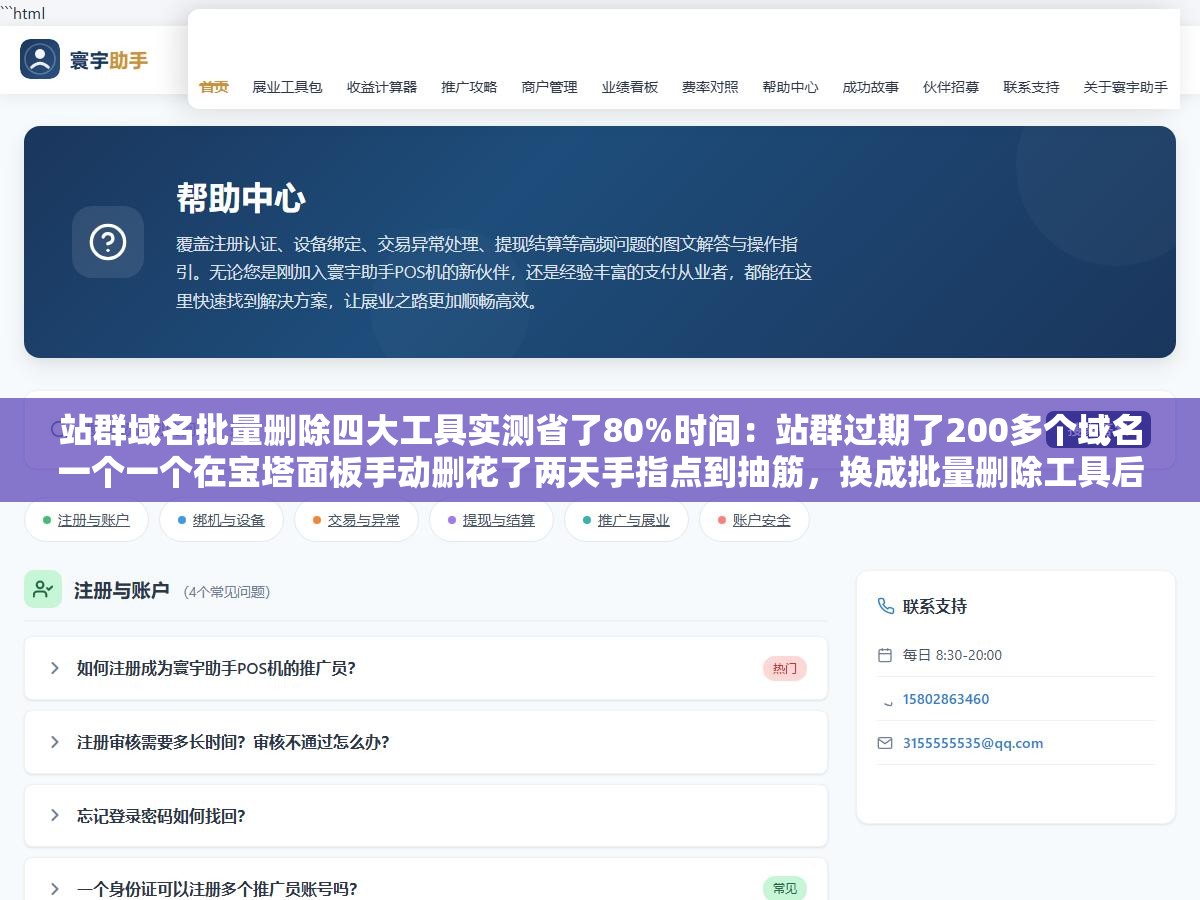Viewport: 1200px width, 900px height.
Task: Select the 注册与账户 category chip
Action: coord(86,520)
